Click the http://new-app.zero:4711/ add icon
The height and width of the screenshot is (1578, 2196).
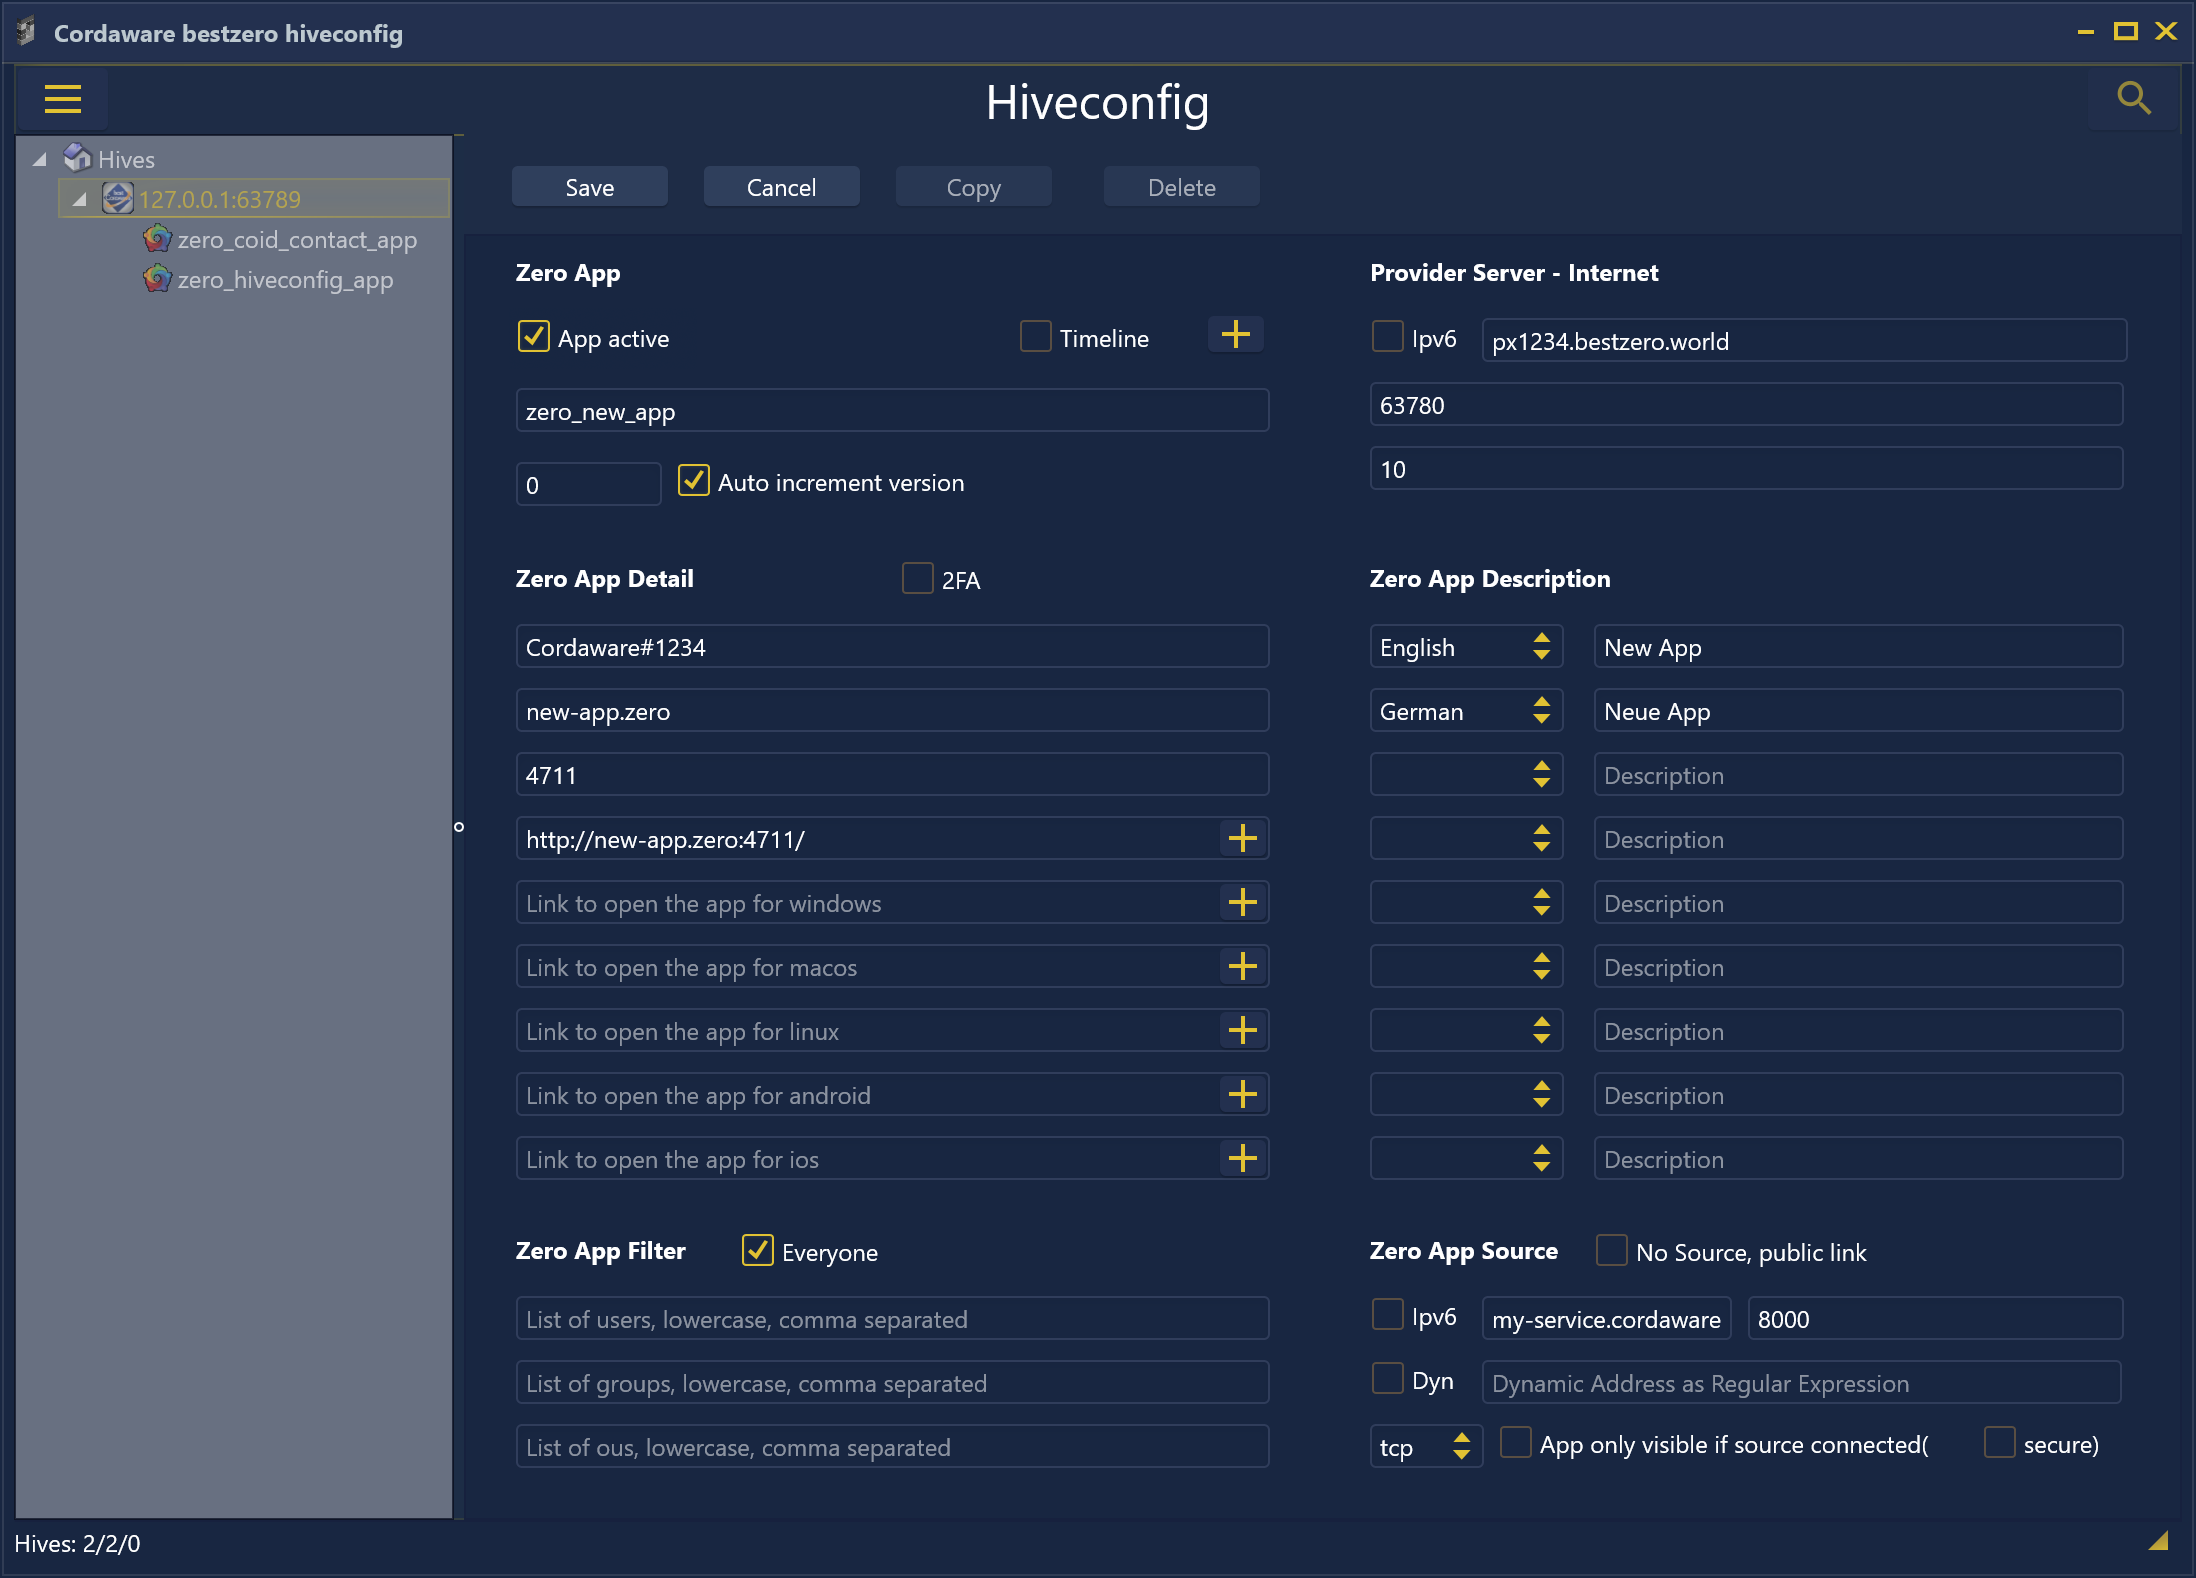click(1241, 838)
